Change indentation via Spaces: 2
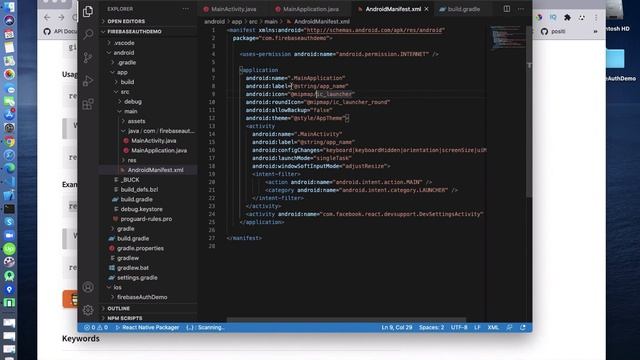This screenshot has height=360, width=640. tap(431, 327)
